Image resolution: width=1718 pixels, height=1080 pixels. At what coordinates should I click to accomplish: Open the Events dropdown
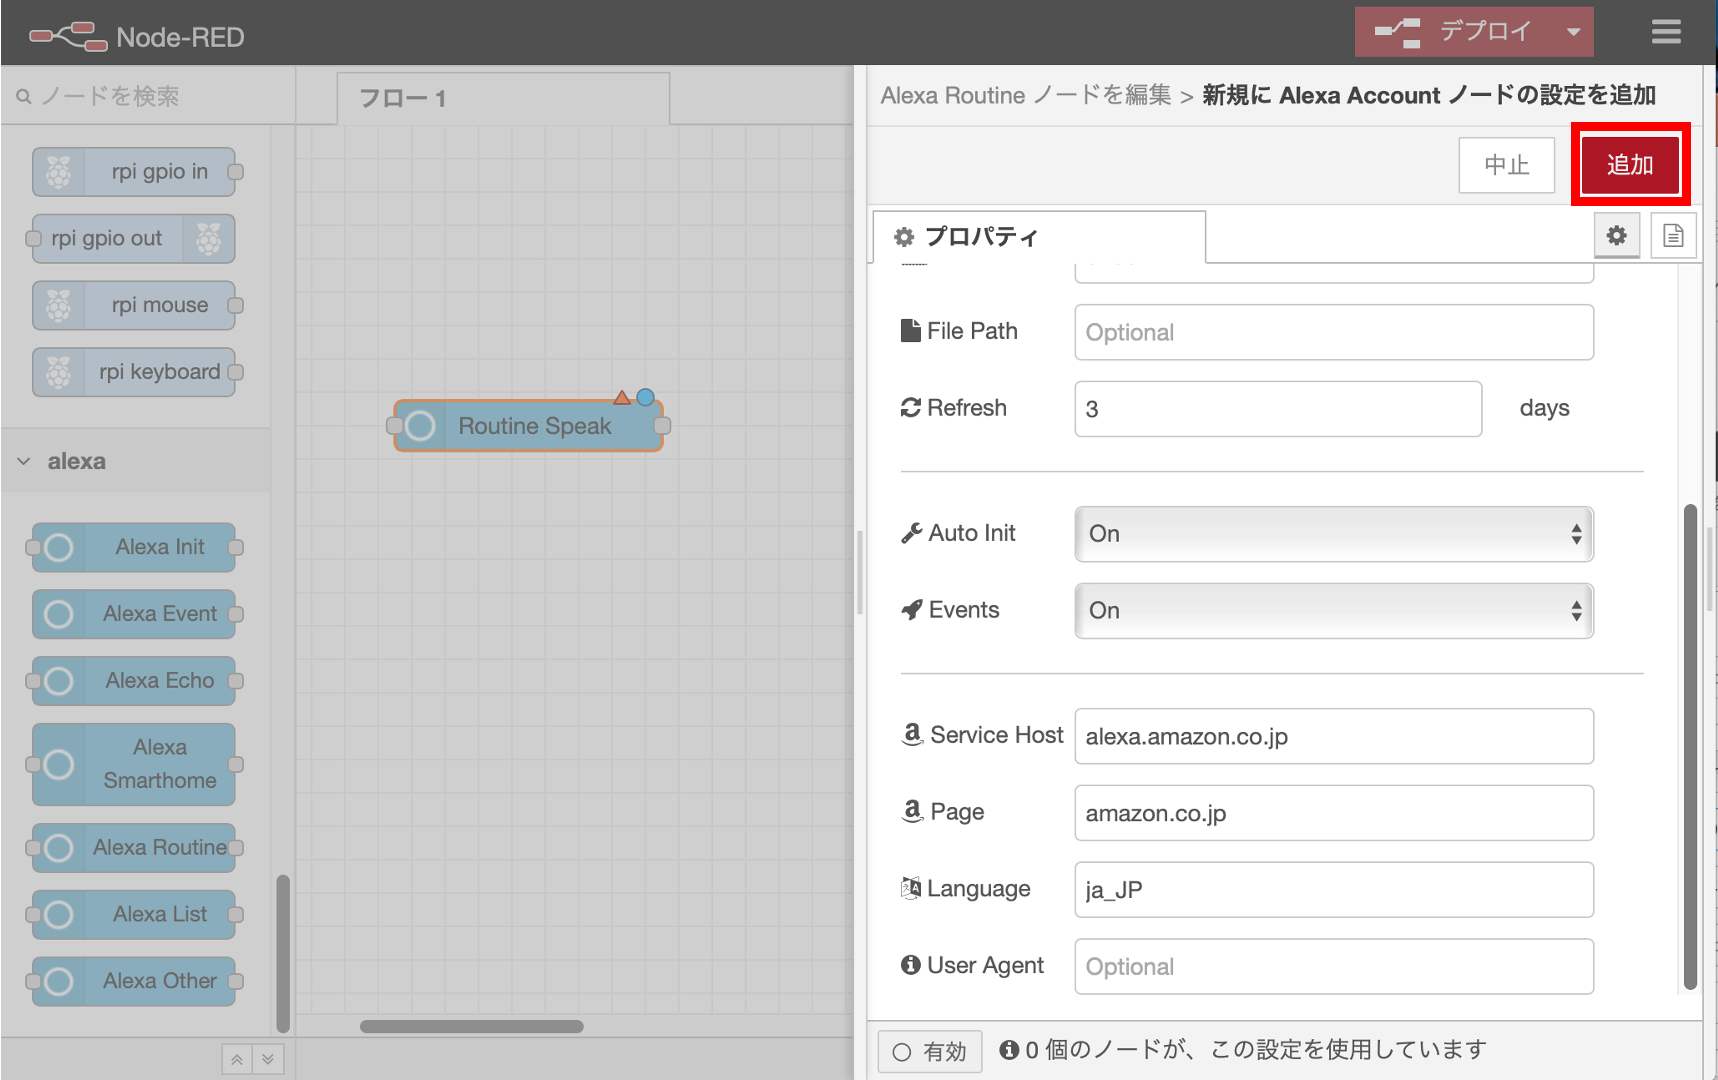1334,611
